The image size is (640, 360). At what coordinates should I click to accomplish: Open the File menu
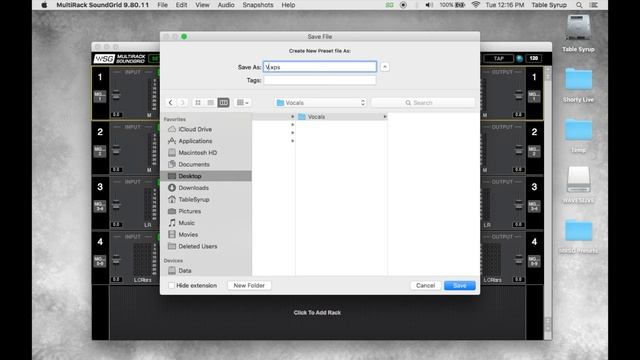click(162, 5)
